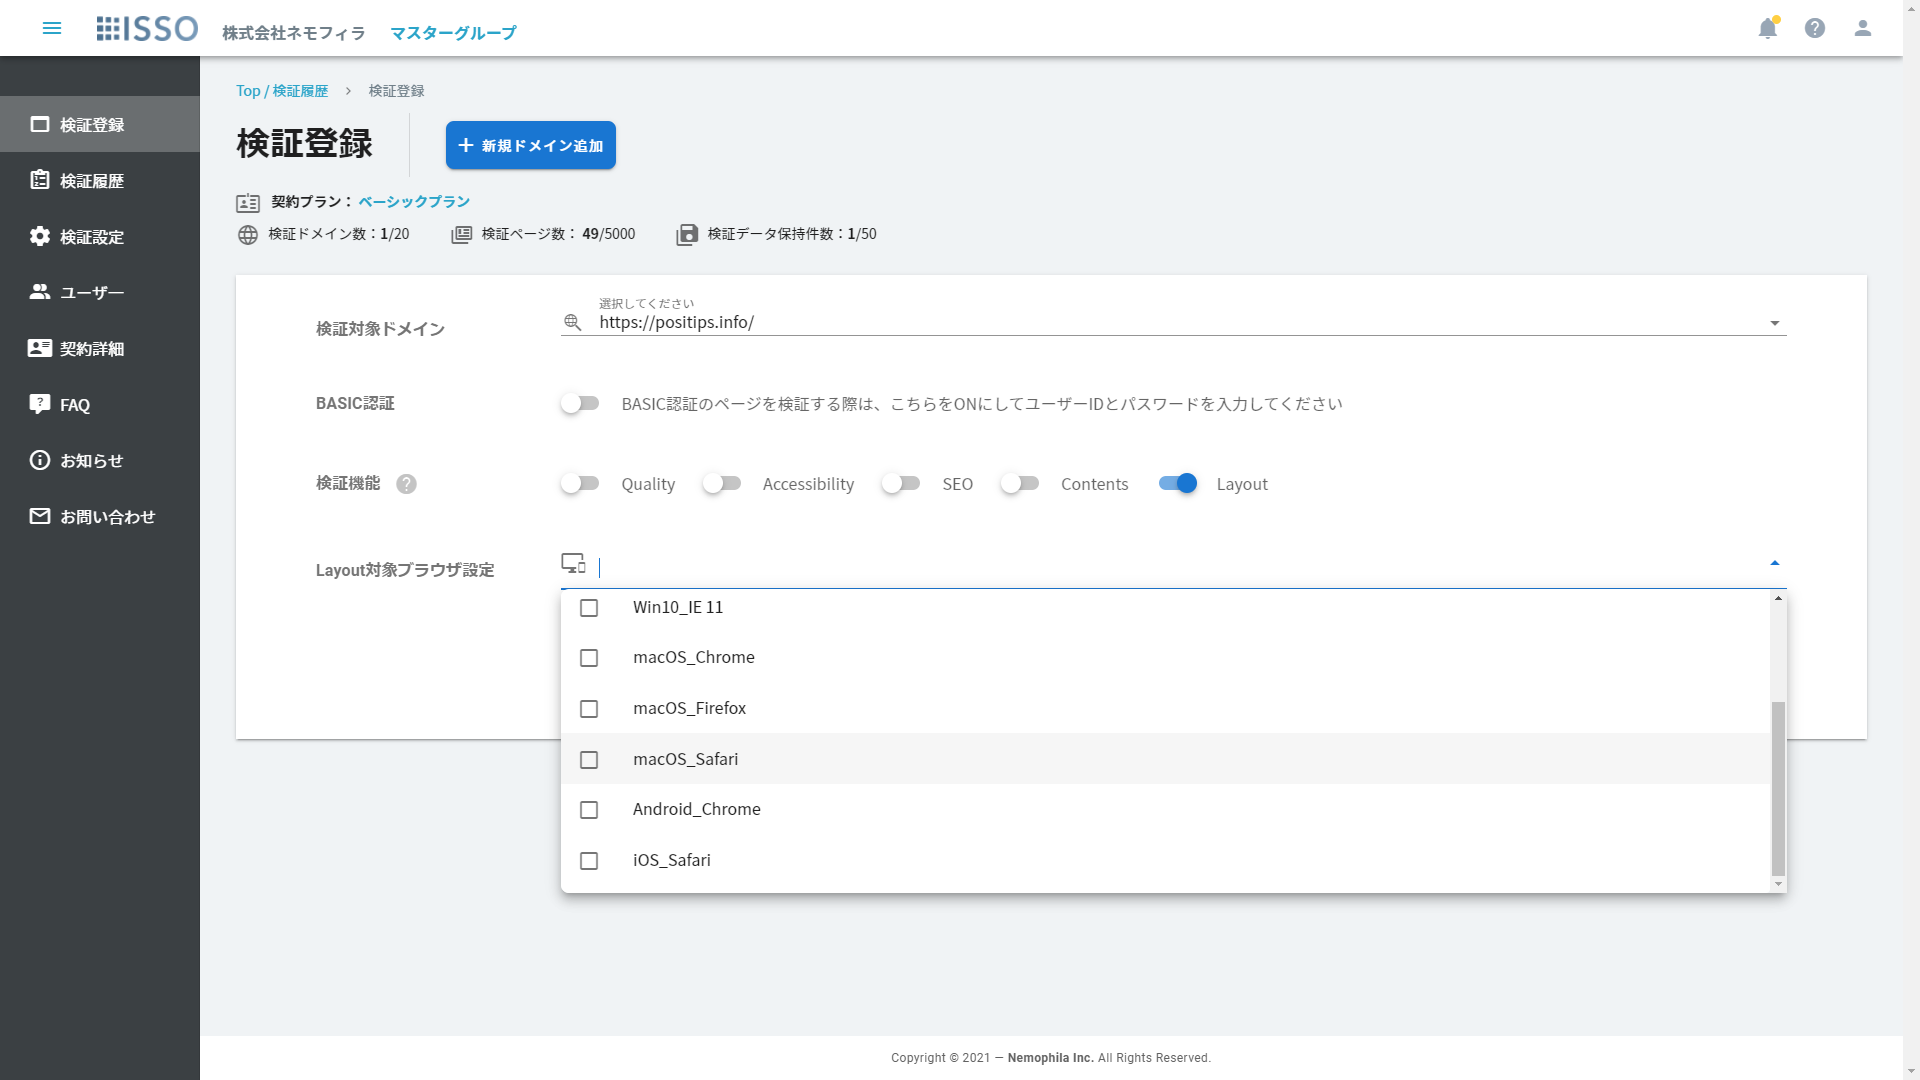
Task: Click the pages icon beside 検証ページ数
Action: 461,235
